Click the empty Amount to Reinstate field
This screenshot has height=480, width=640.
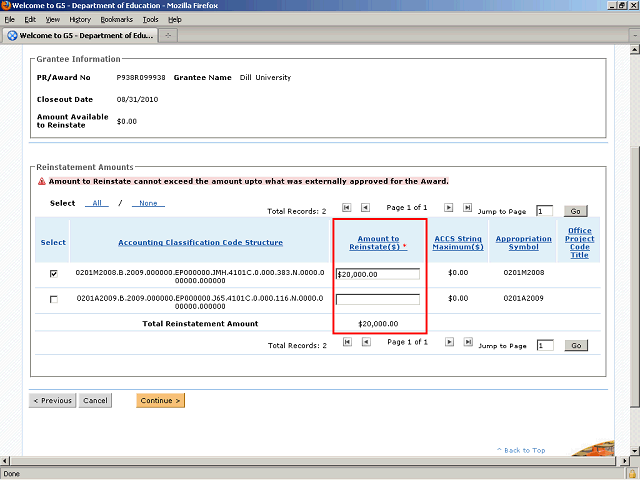[378, 299]
